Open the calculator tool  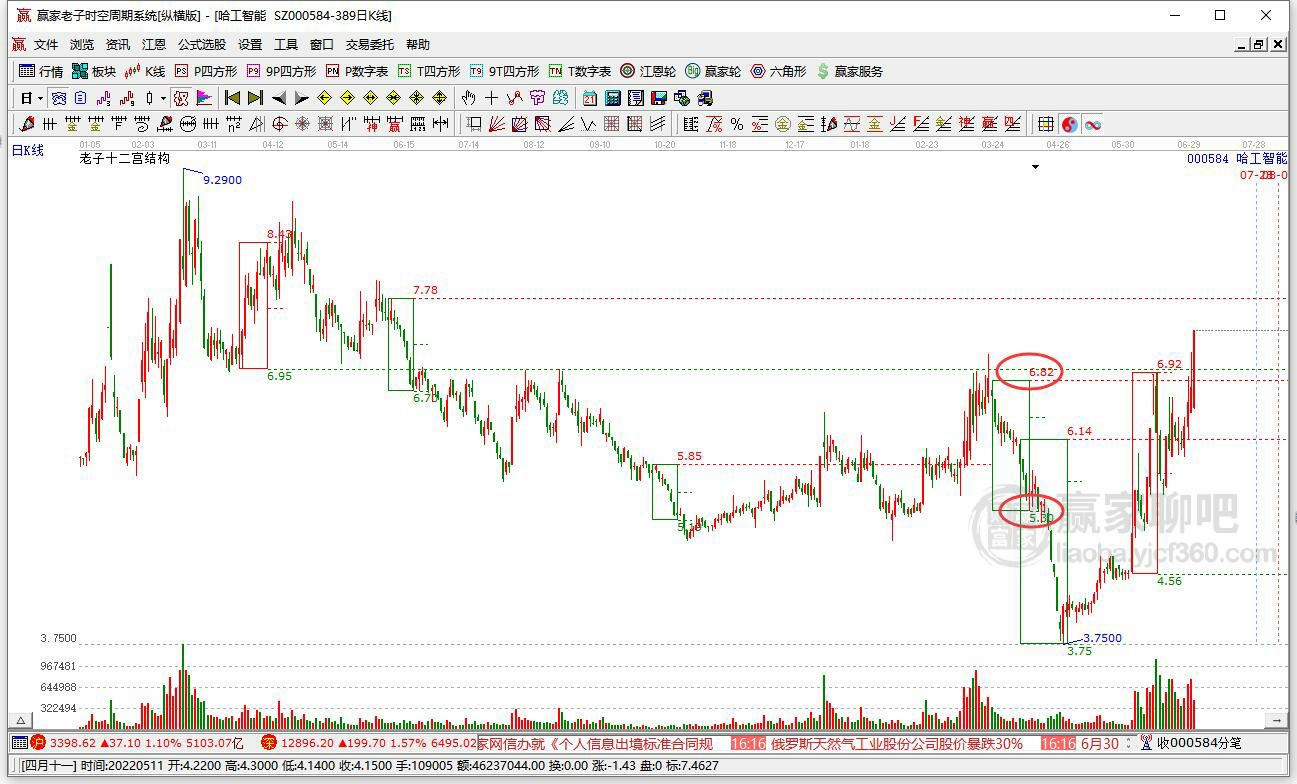click(613, 98)
